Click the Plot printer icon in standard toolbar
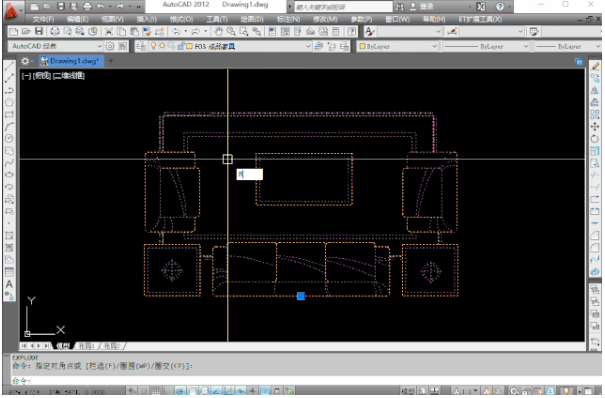Image resolution: width=605 pixels, height=398 pixels. tap(55, 32)
